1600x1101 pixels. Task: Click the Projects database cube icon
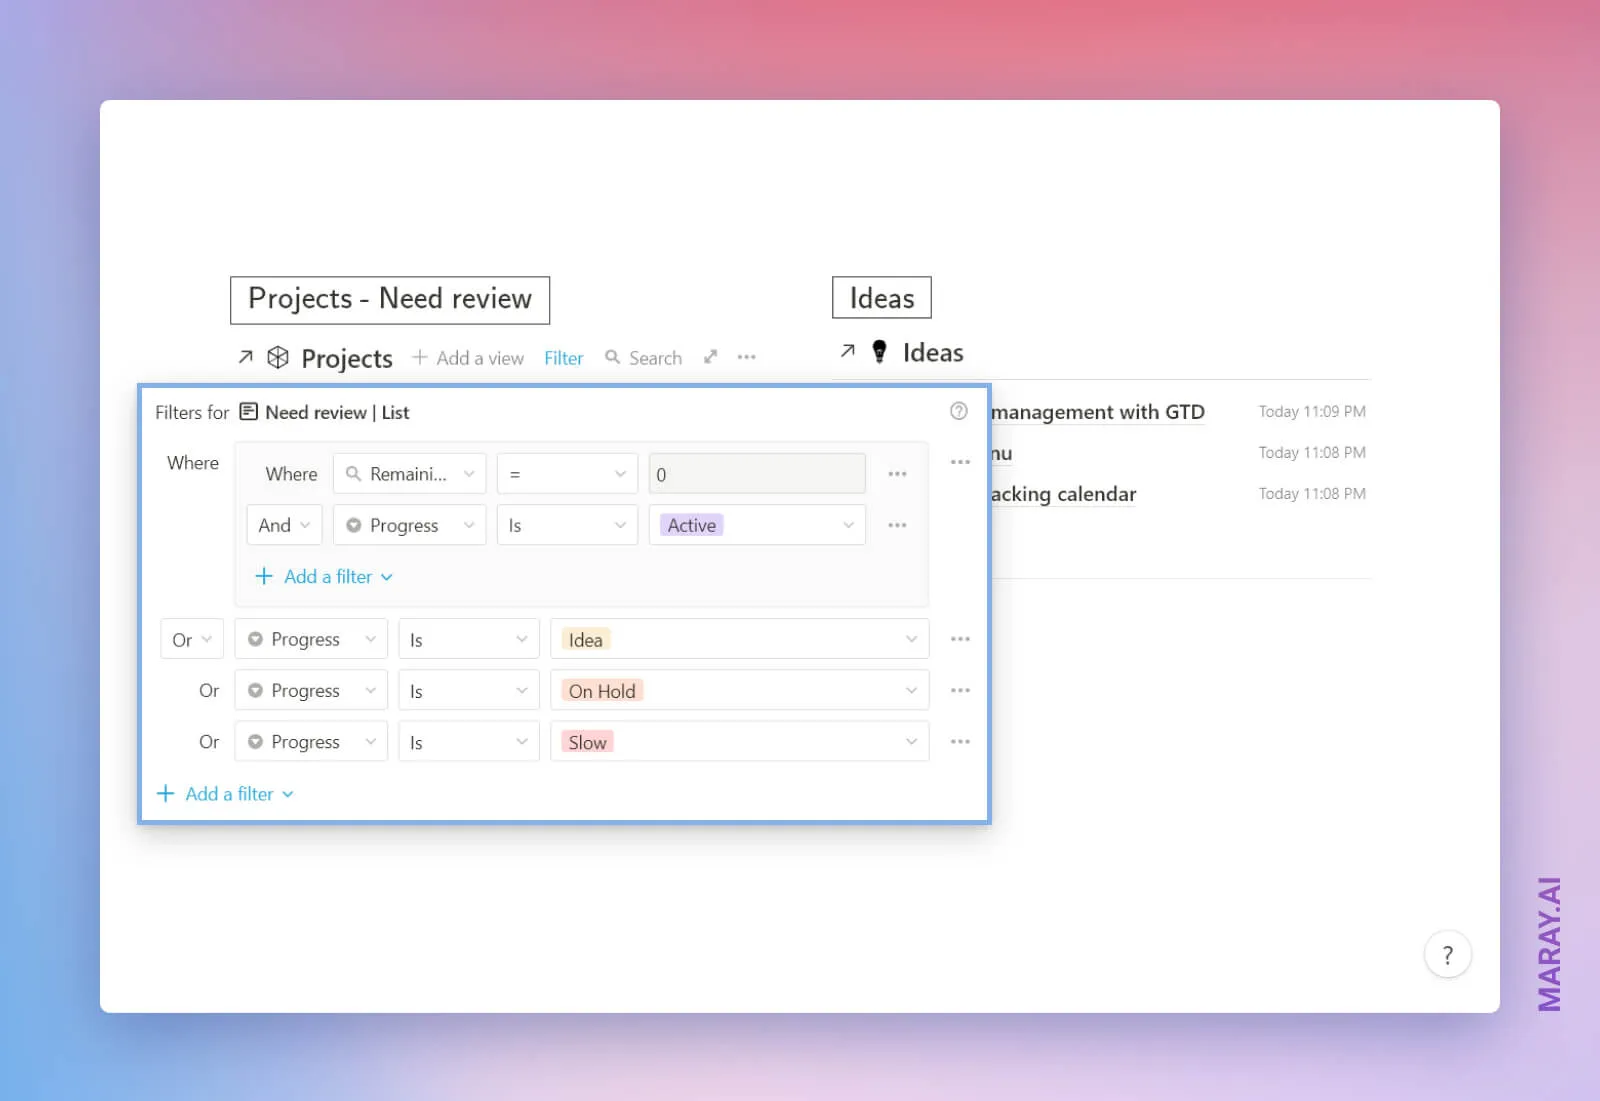pyautogui.click(x=276, y=358)
